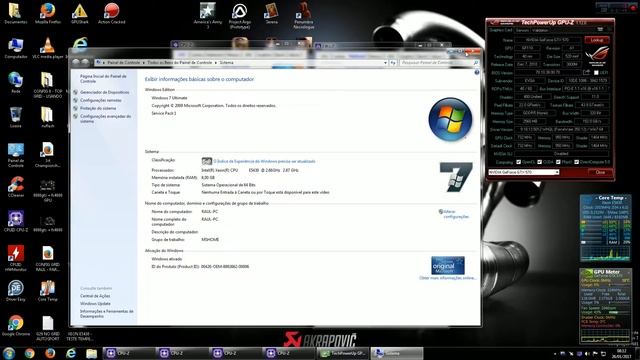Open the Project Argo (Prototype) shortcut

240,16
